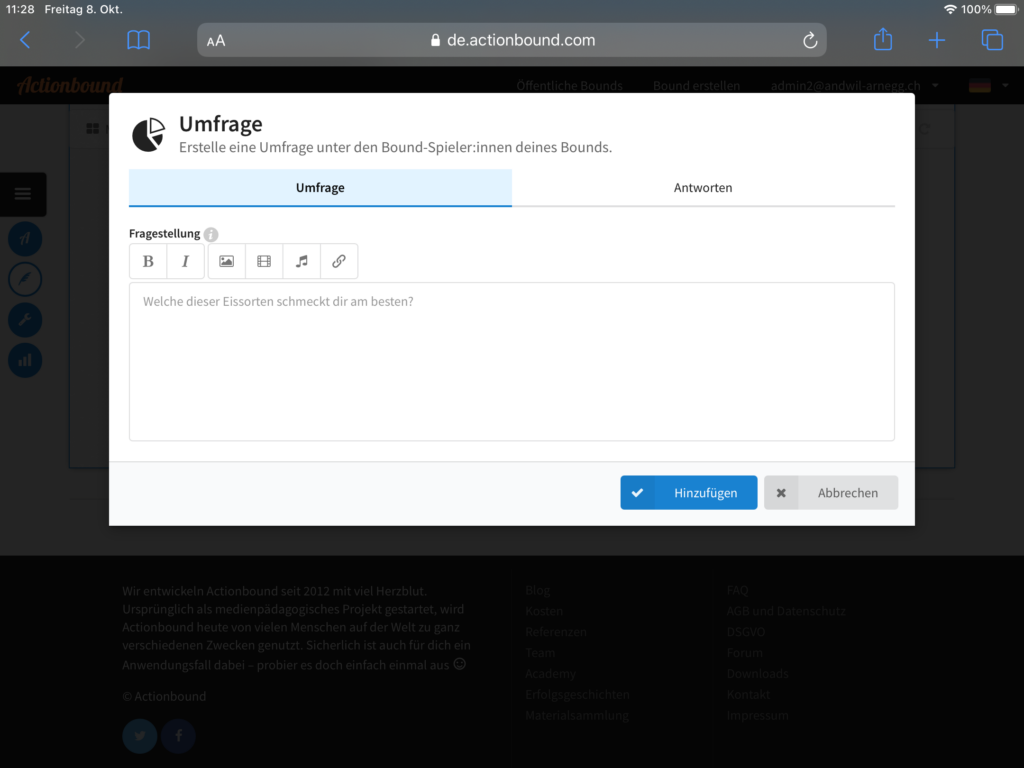Insert audio into the question
Screen dimensions: 1024x768
coord(301,261)
